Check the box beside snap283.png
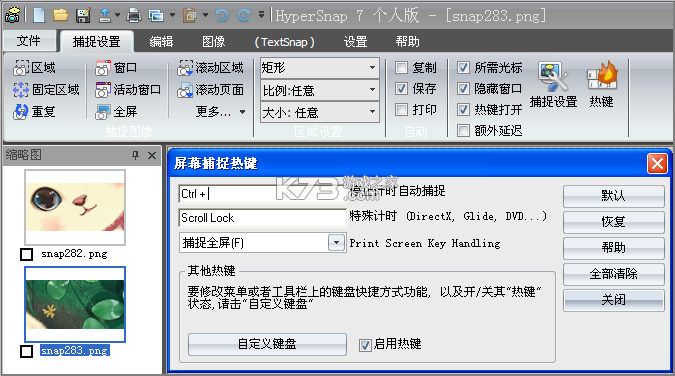The height and width of the screenshot is (376, 675). 27,351
